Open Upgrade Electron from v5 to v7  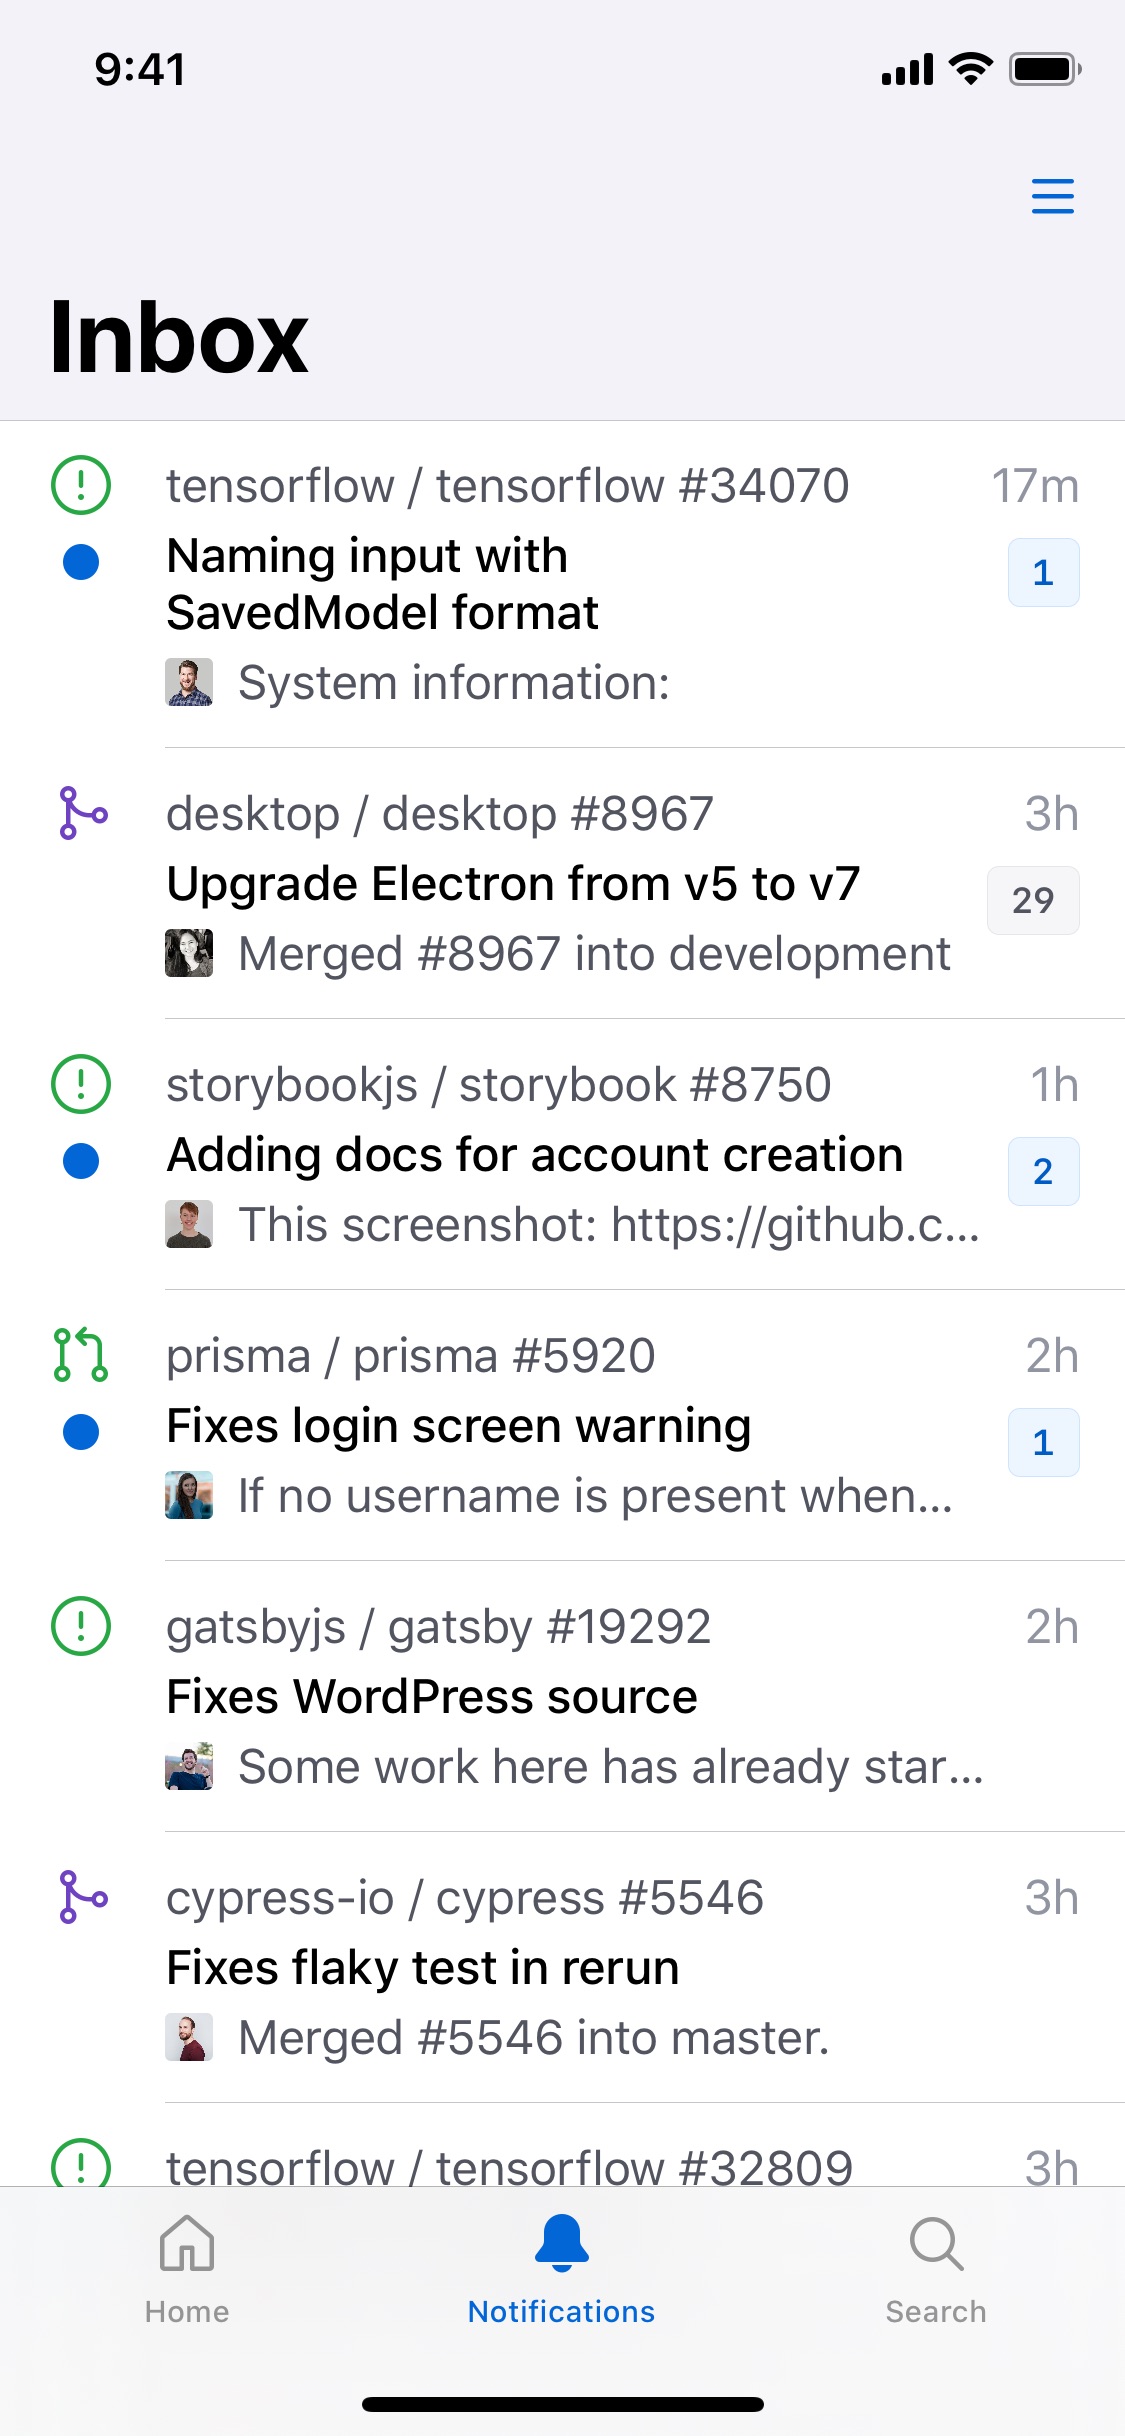pos(513,883)
